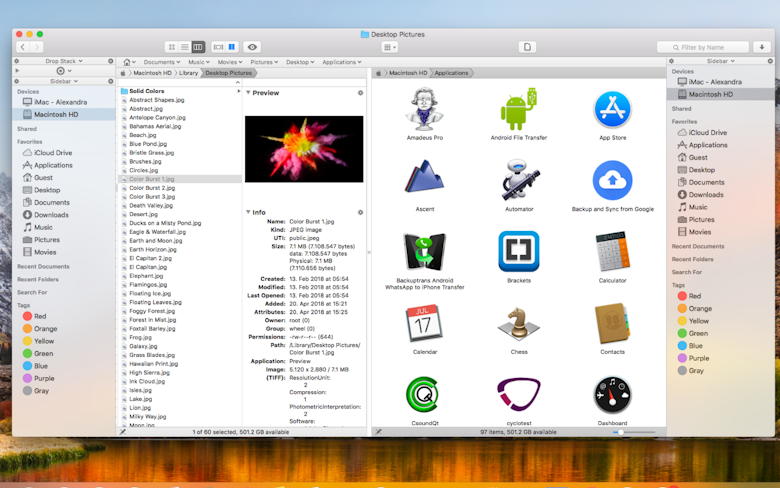This screenshot has width=780, height=488.
Task: Select Flamingos.jpg in file list
Action: pos(148,285)
